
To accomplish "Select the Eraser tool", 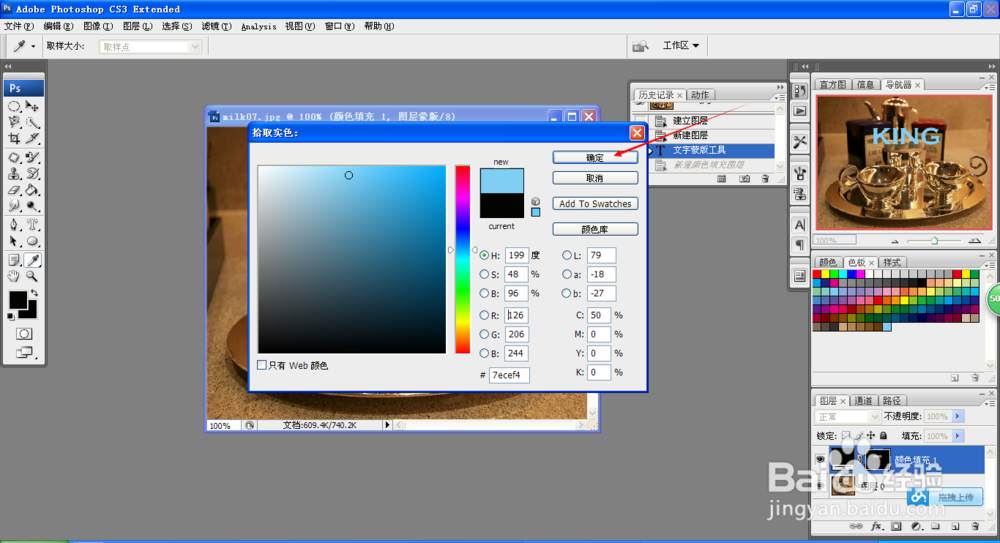I will pyautogui.click(x=14, y=190).
